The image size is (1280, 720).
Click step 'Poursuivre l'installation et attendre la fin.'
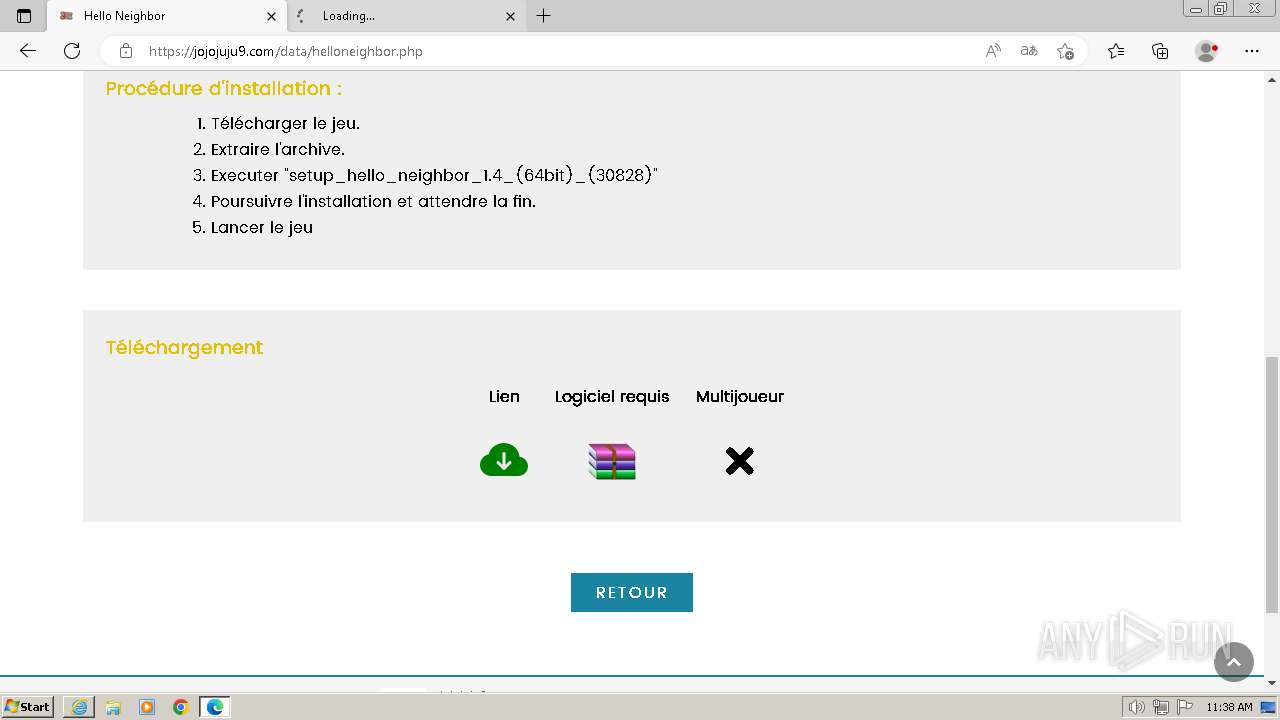[373, 202]
